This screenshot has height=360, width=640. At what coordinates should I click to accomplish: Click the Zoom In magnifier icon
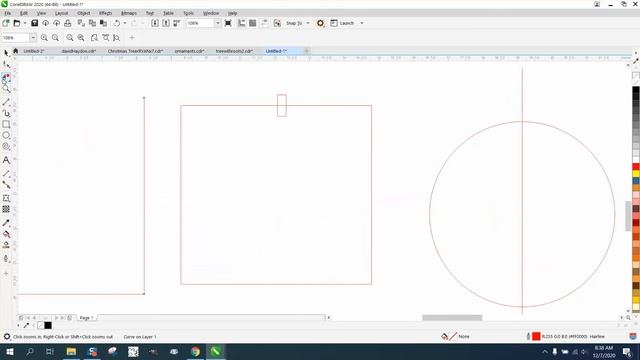click(44, 38)
